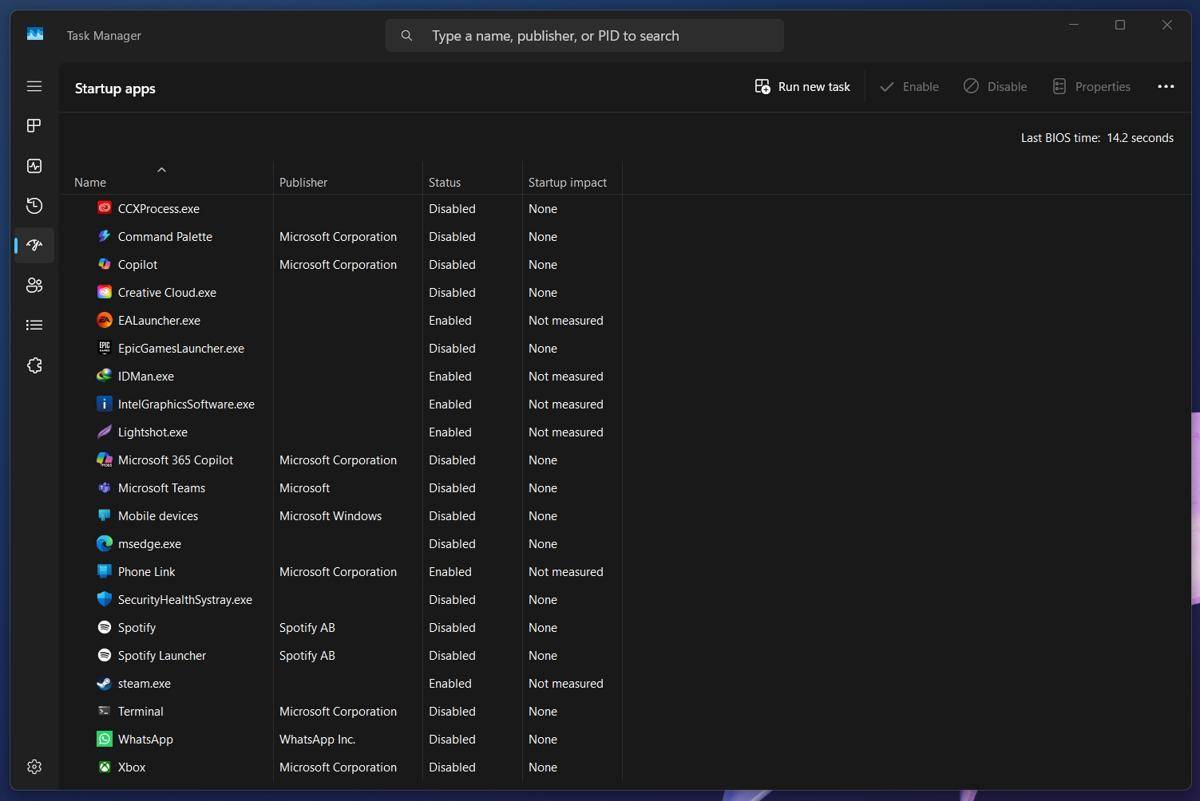Screen dimensions: 1200x801
Task: Click the Task Manager title bar icon
Action: coord(35,34)
